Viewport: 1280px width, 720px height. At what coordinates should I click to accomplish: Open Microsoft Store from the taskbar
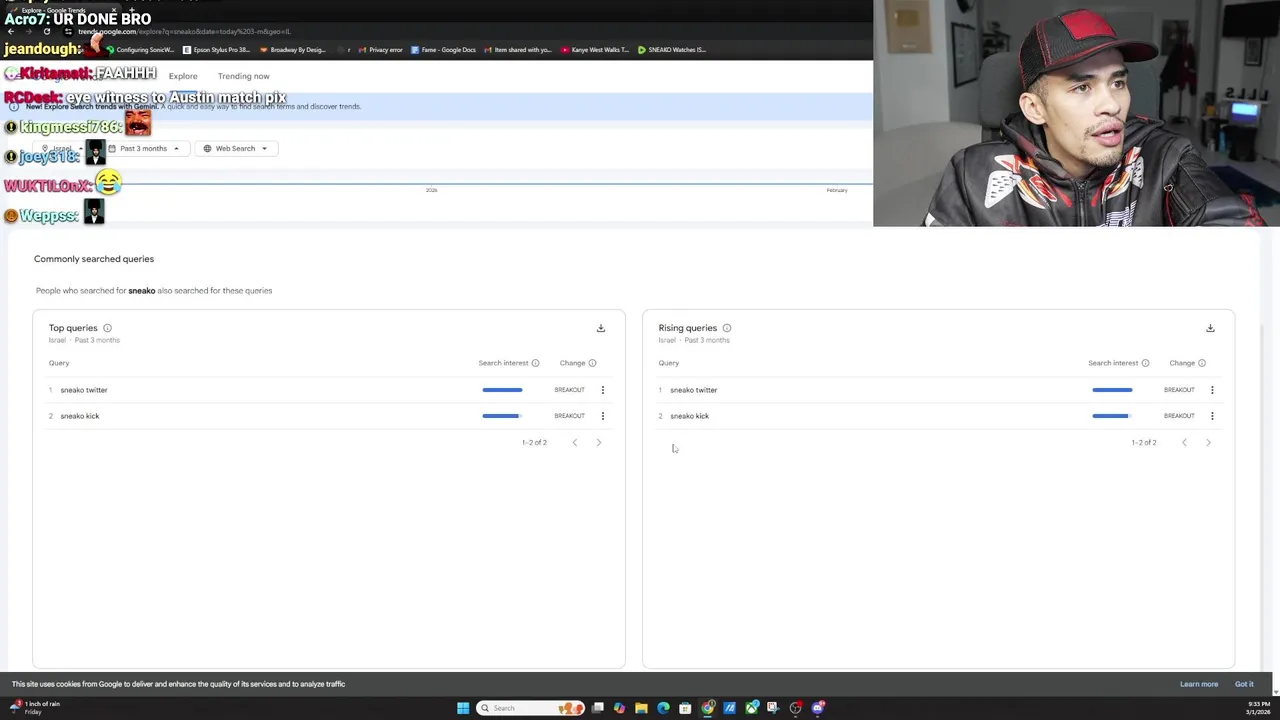pos(685,708)
